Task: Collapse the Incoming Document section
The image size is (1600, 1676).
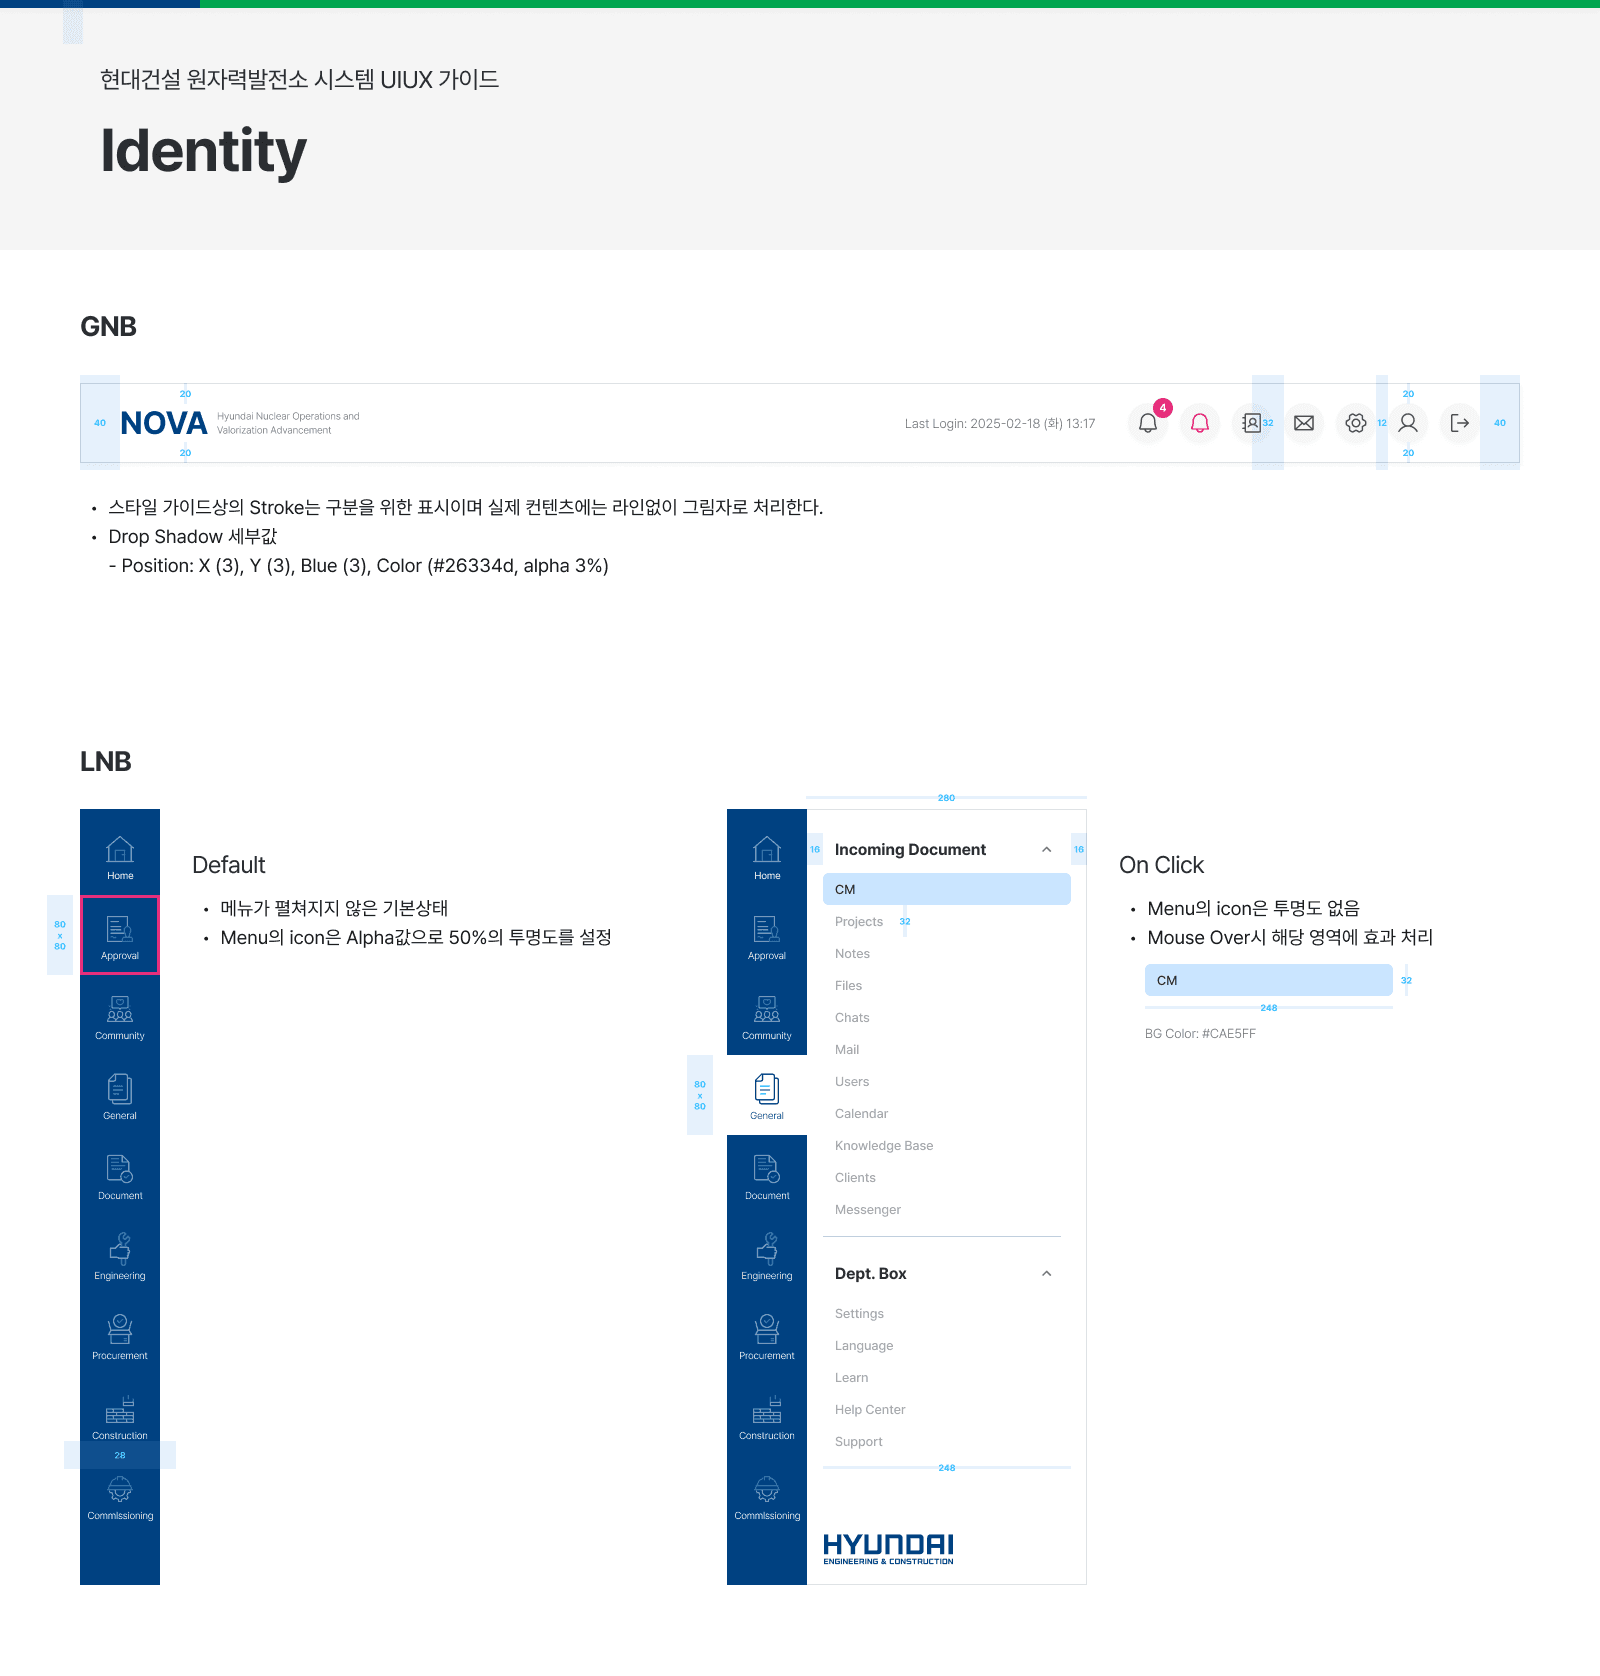Action: coord(1046,850)
